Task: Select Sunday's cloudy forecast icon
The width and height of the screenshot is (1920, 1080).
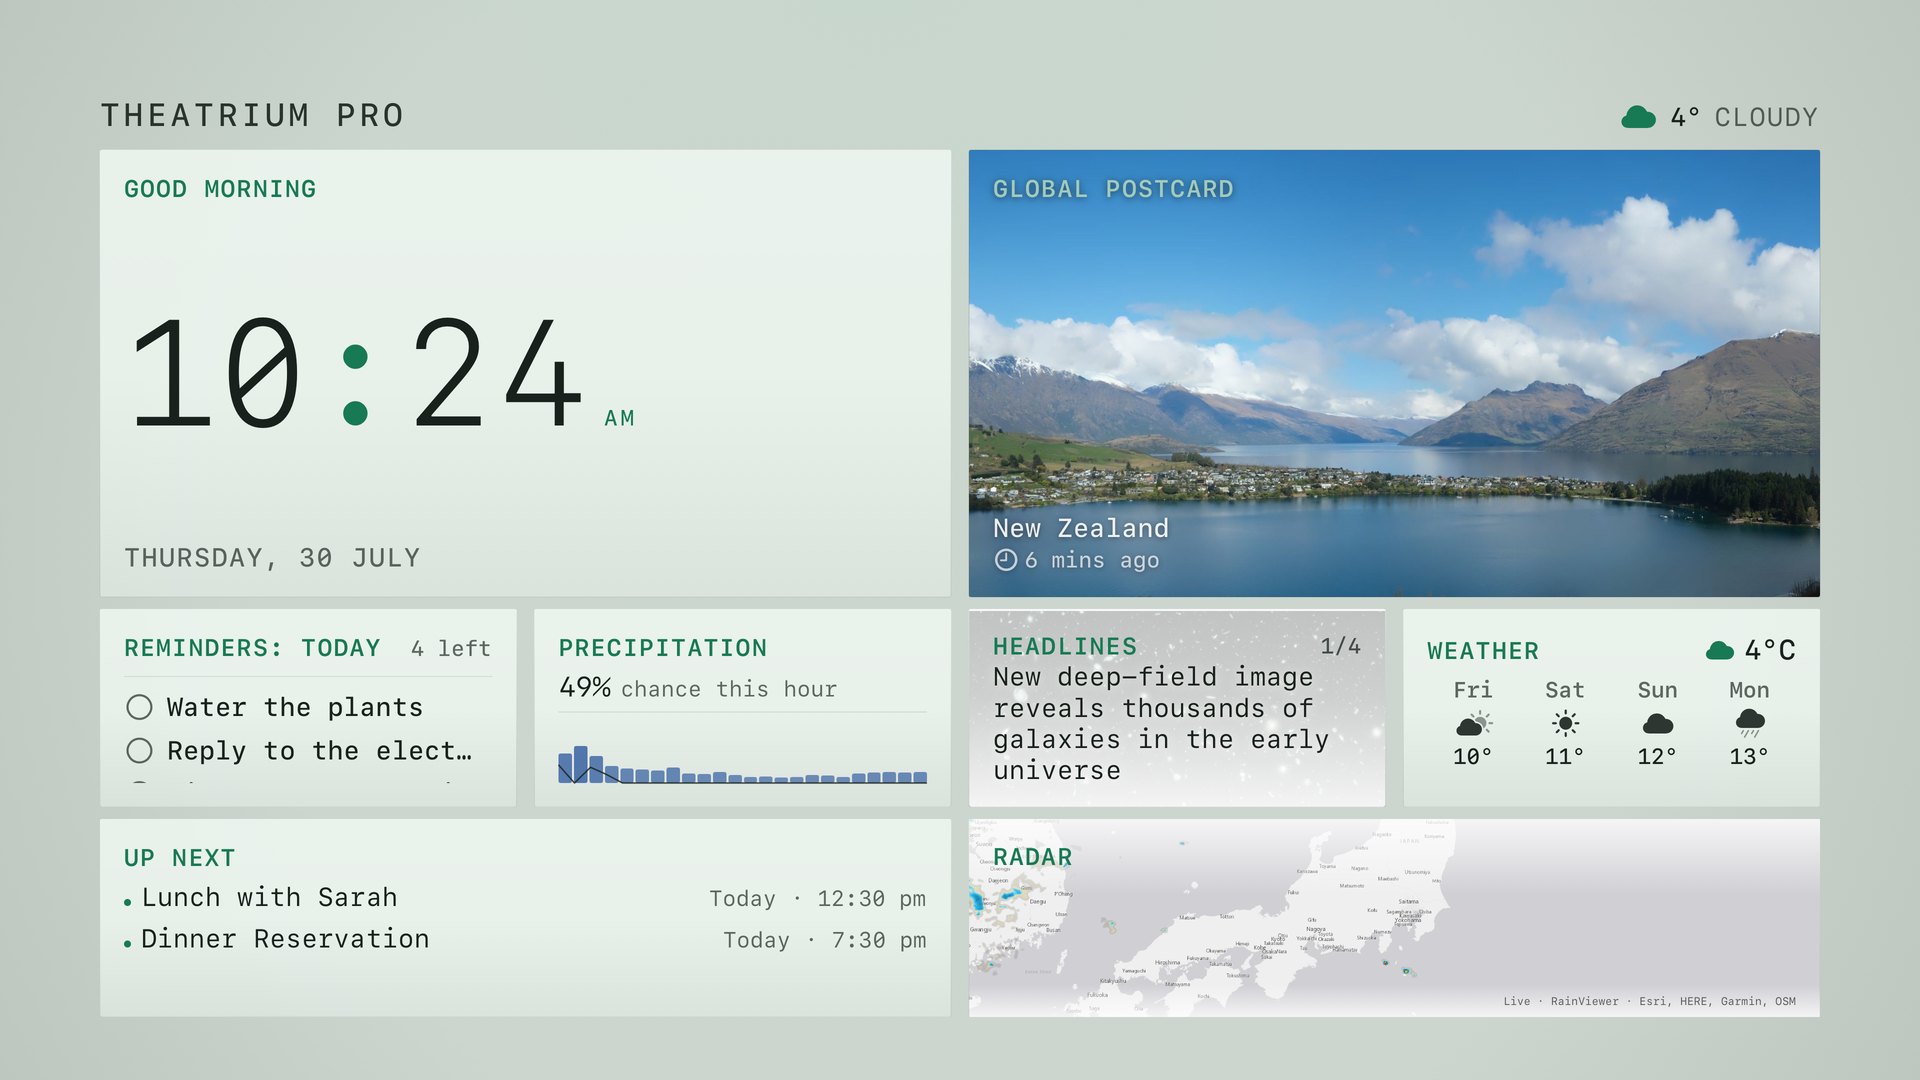Action: (1657, 723)
